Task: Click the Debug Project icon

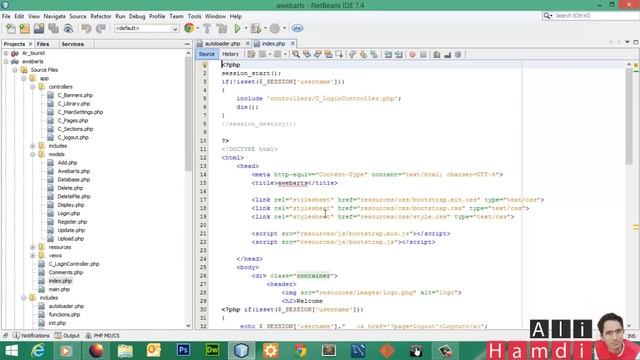Action: point(256,29)
